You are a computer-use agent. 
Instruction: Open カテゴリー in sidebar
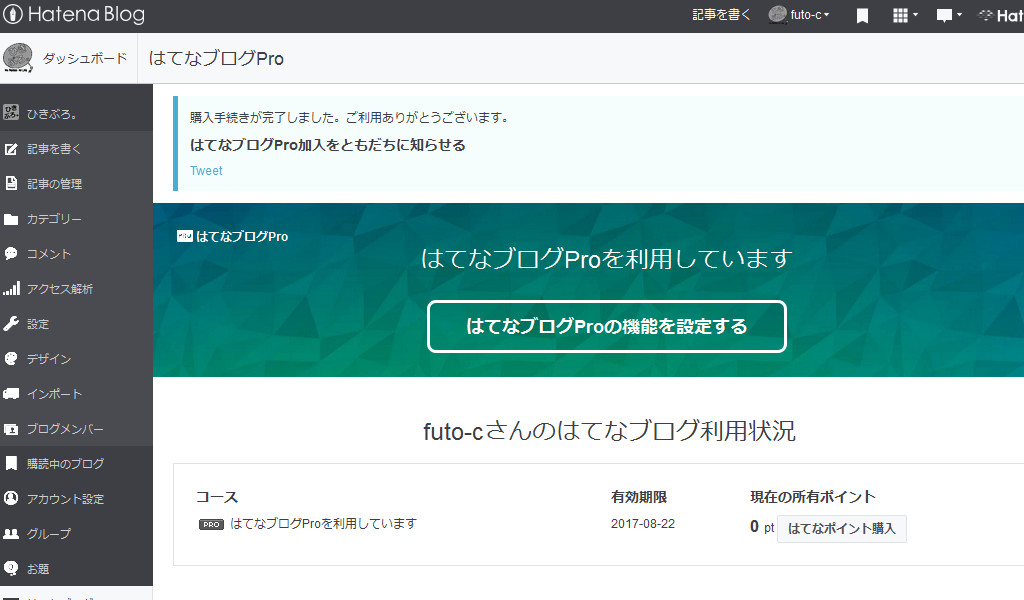pyautogui.click(x=54, y=219)
